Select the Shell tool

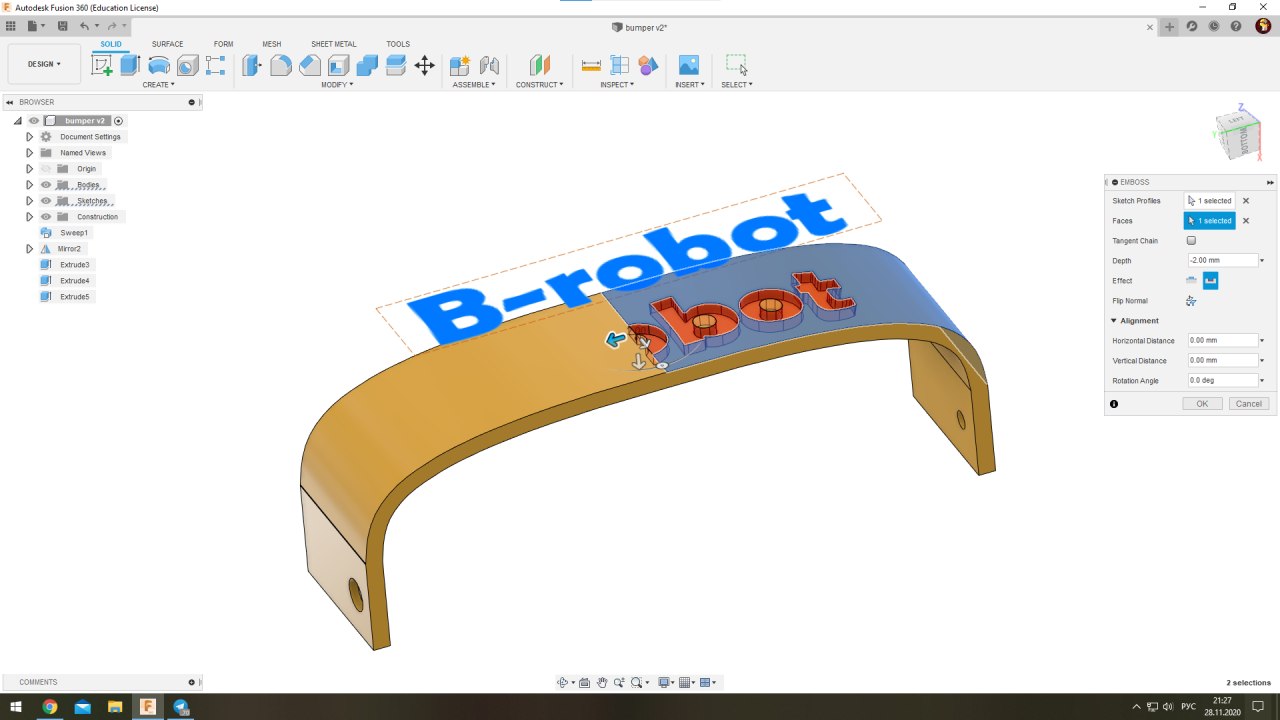click(338, 66)
